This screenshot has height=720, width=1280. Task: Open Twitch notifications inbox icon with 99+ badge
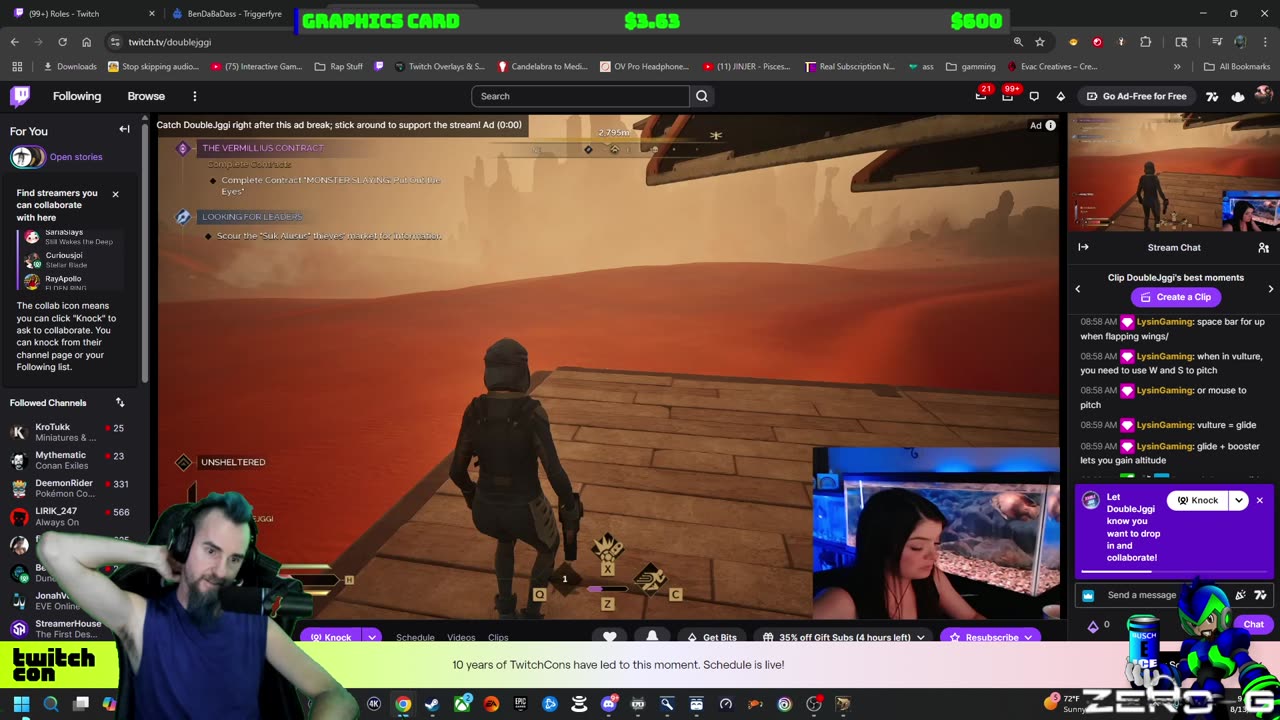coord(1008,96)
